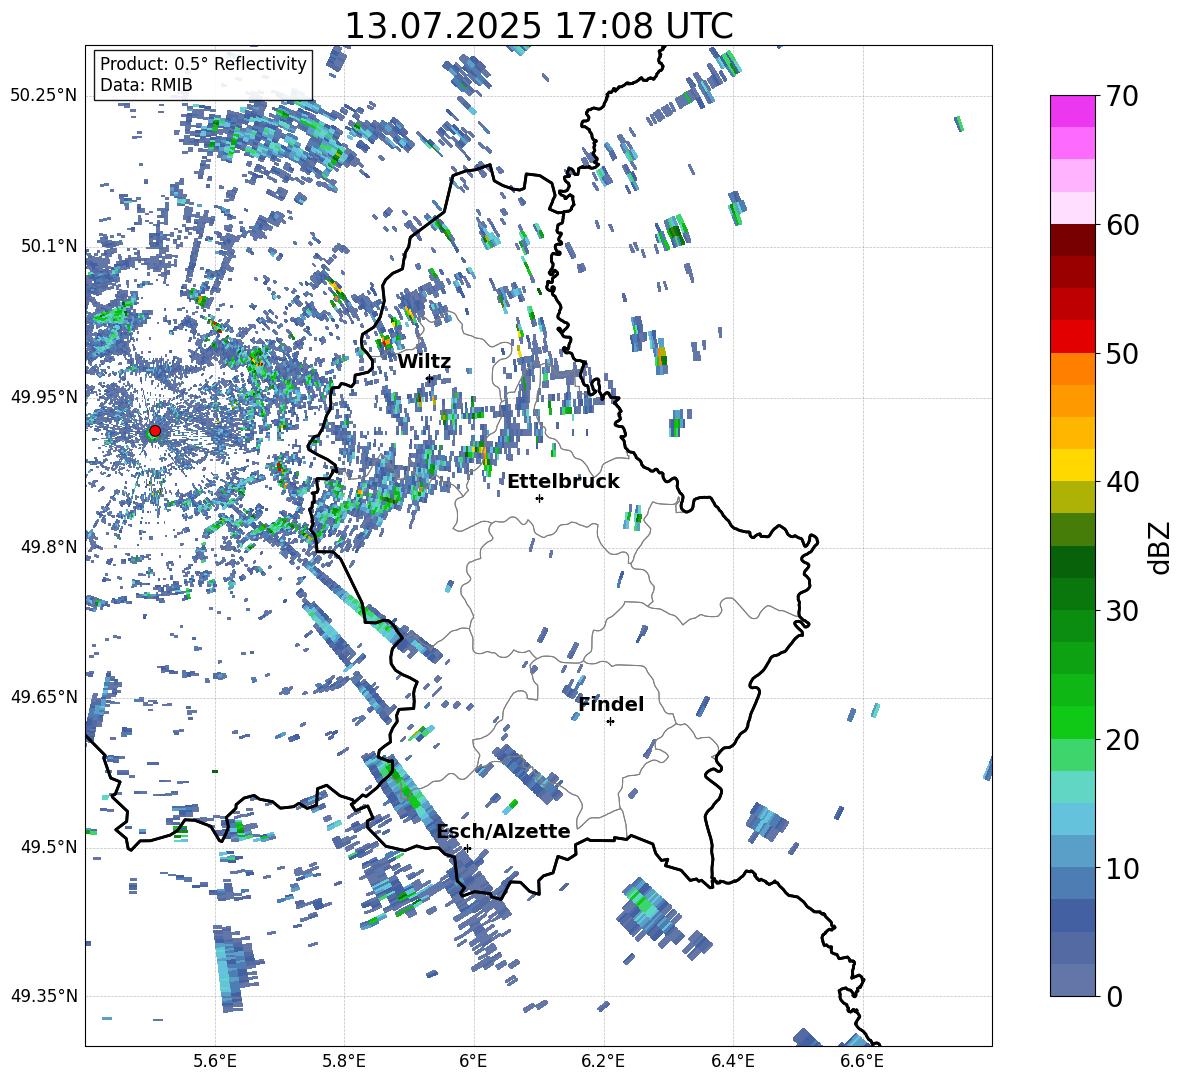Screen dimensions: 1184x1081
Task: Click the colorbar tick label 40
Action: (1121, 482)
